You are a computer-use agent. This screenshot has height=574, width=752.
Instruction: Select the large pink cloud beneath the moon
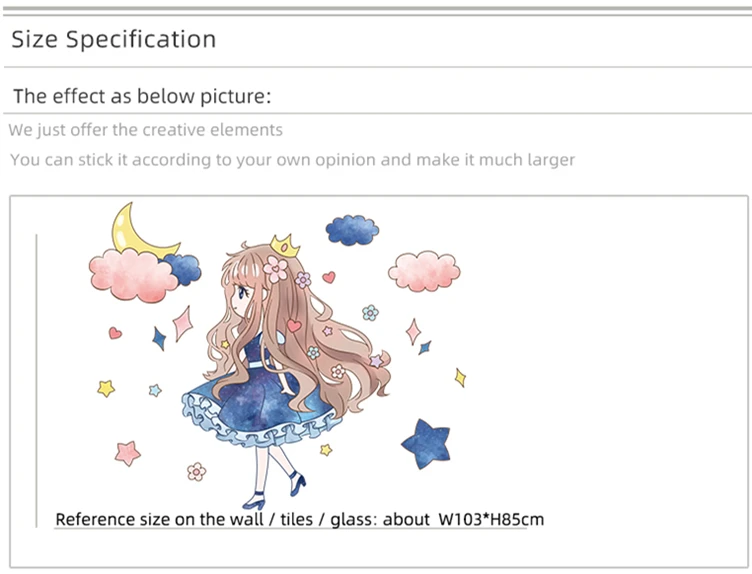(132, 276)
